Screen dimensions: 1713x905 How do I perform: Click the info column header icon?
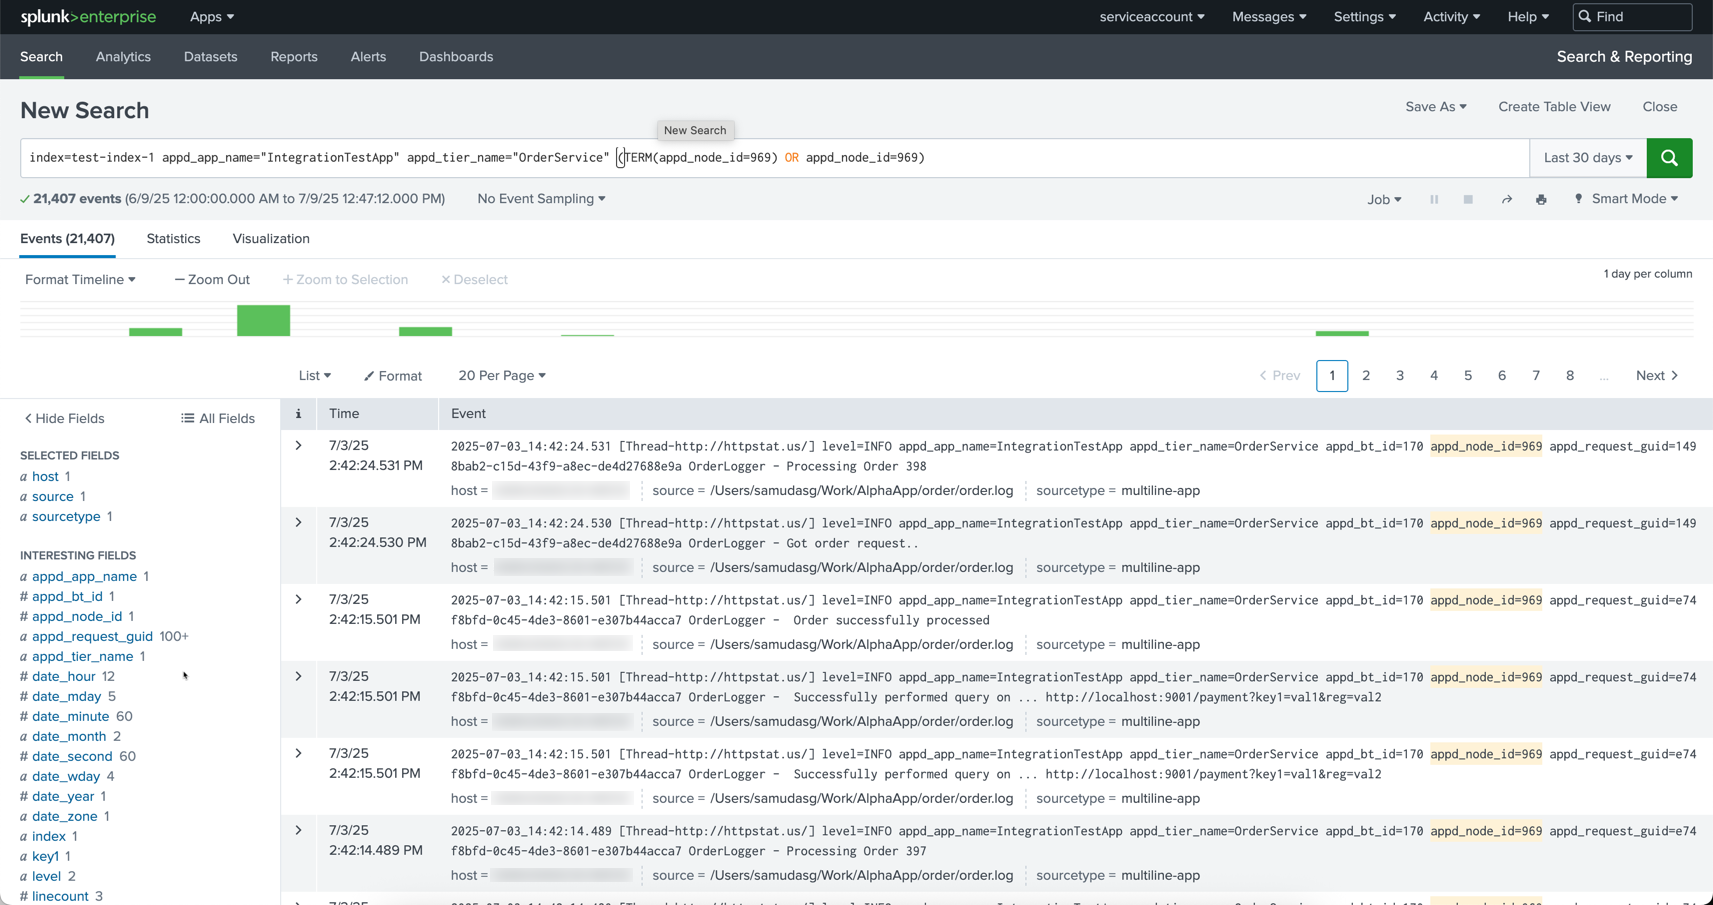(298, 414)
